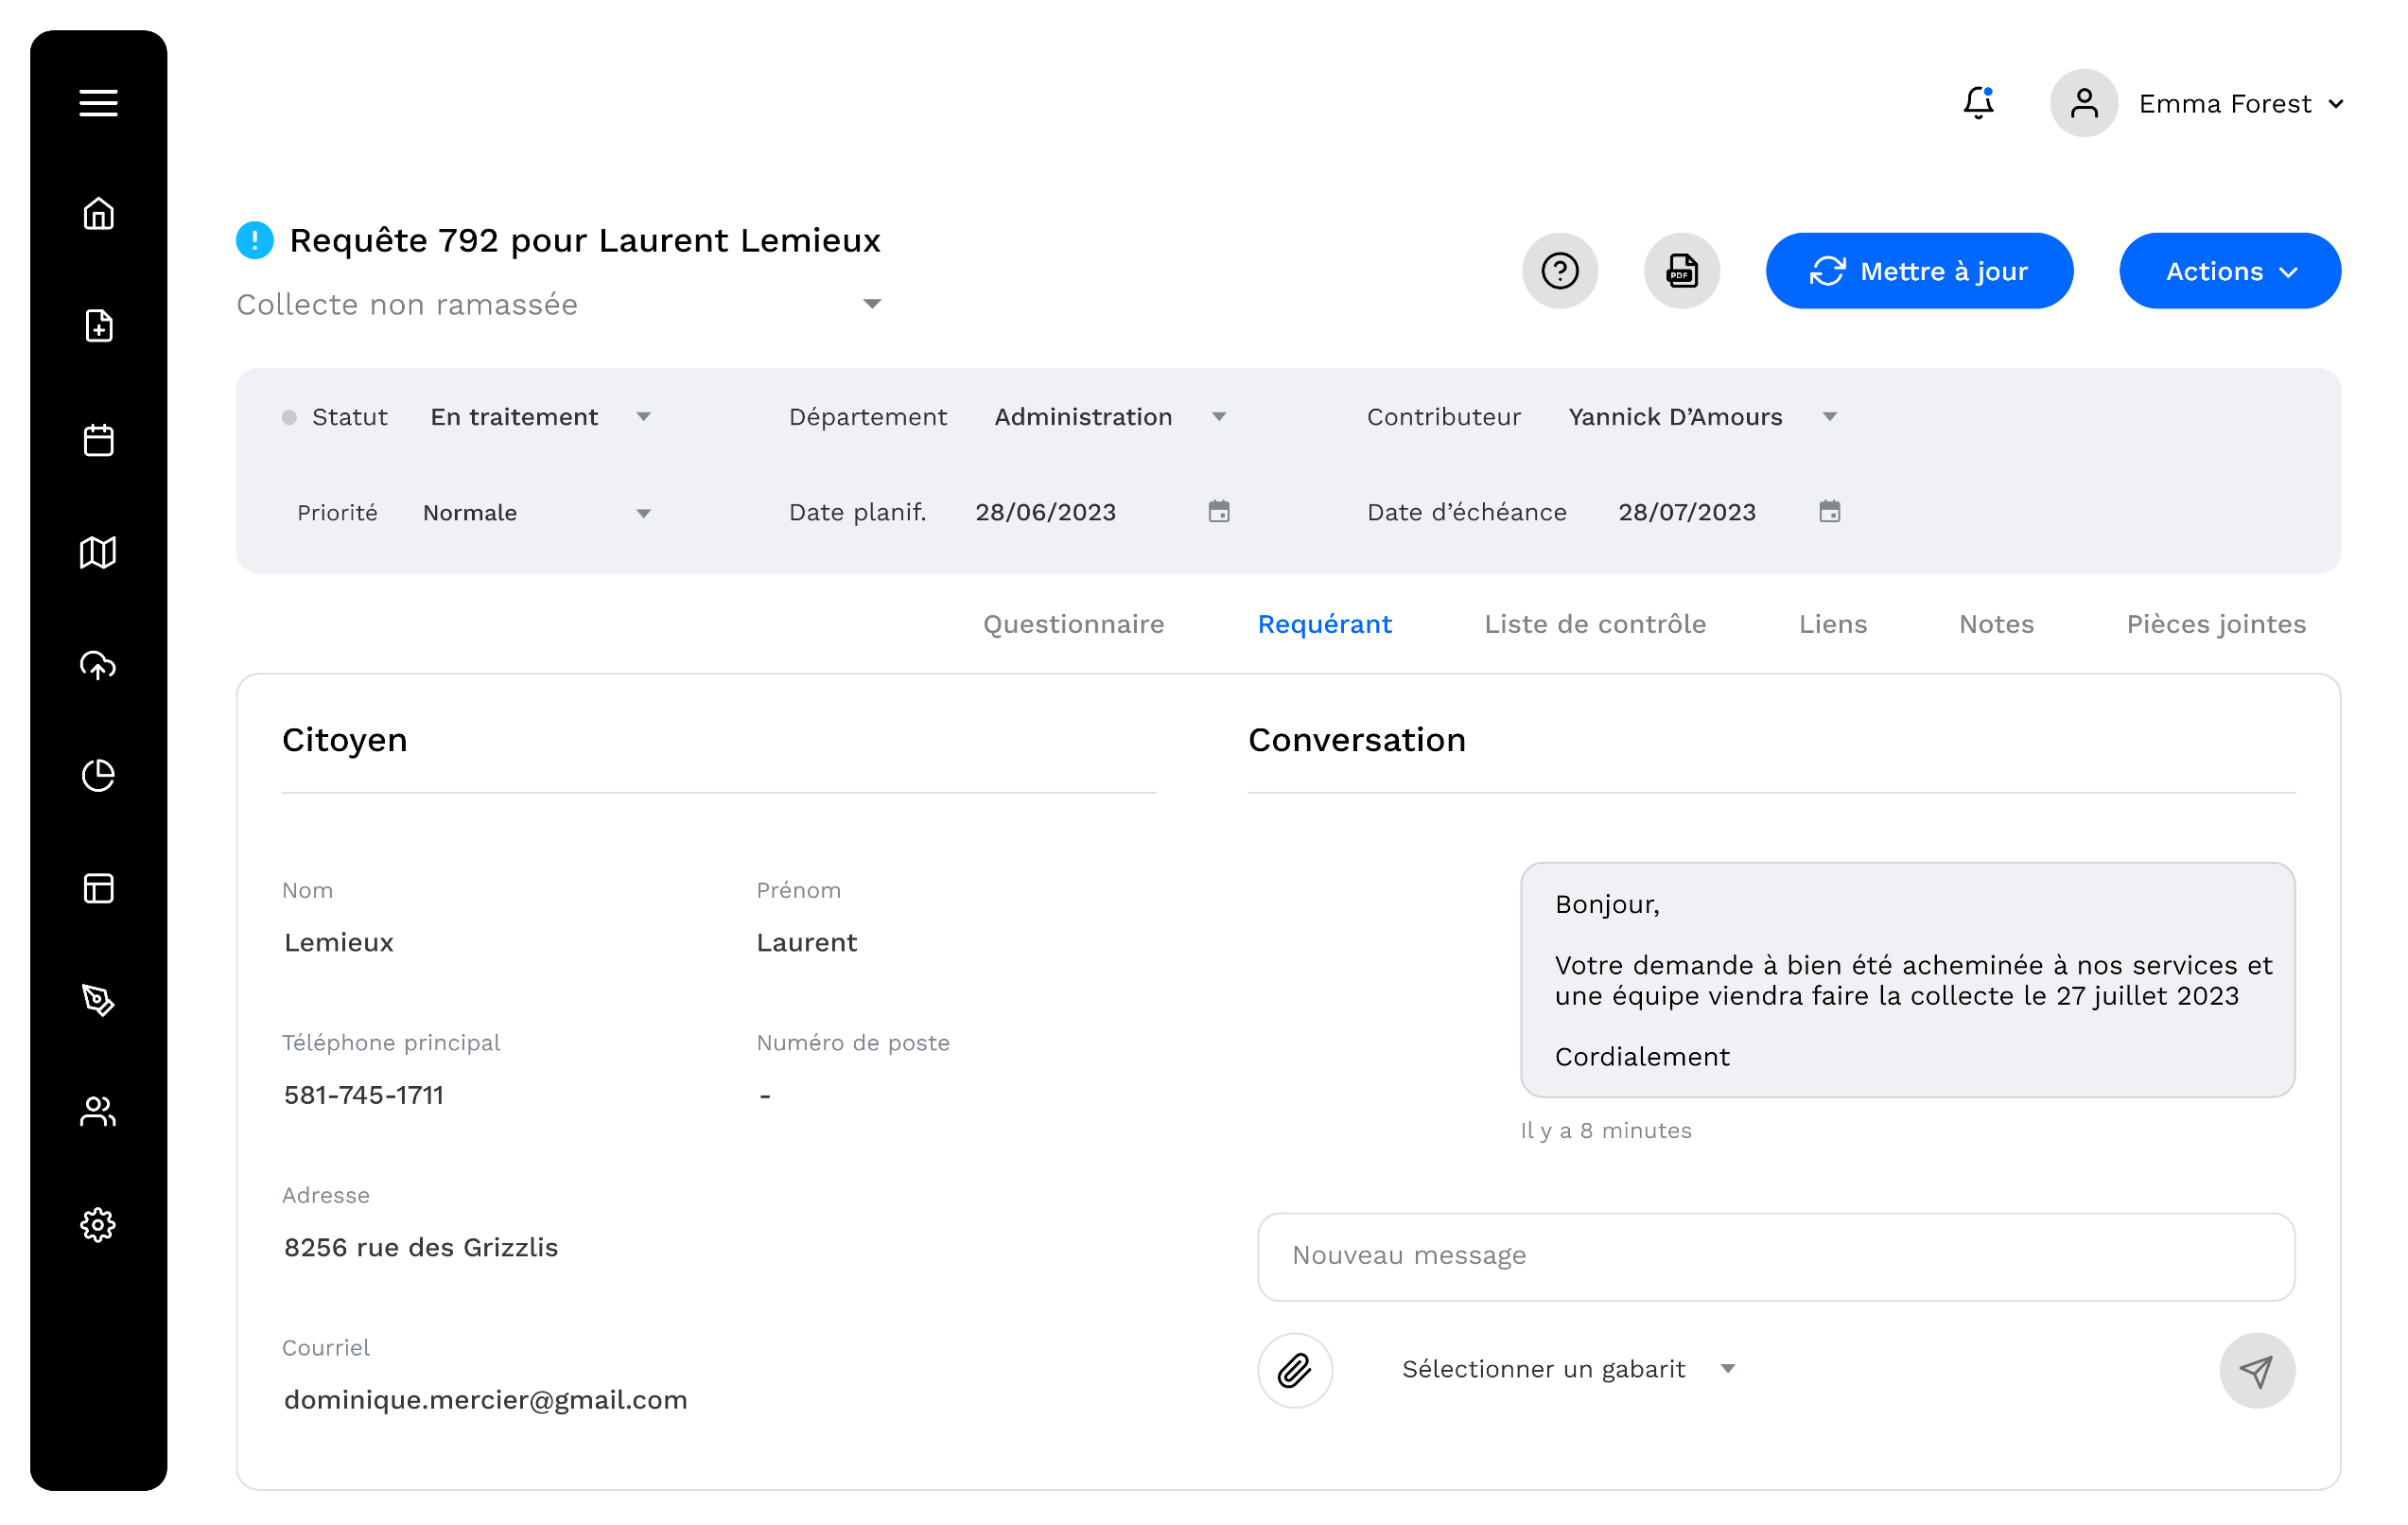Open the layout panel sidebar icon
Image resolution: width=2408 pixels, height=1525 pixels.
tap(98, 888)
